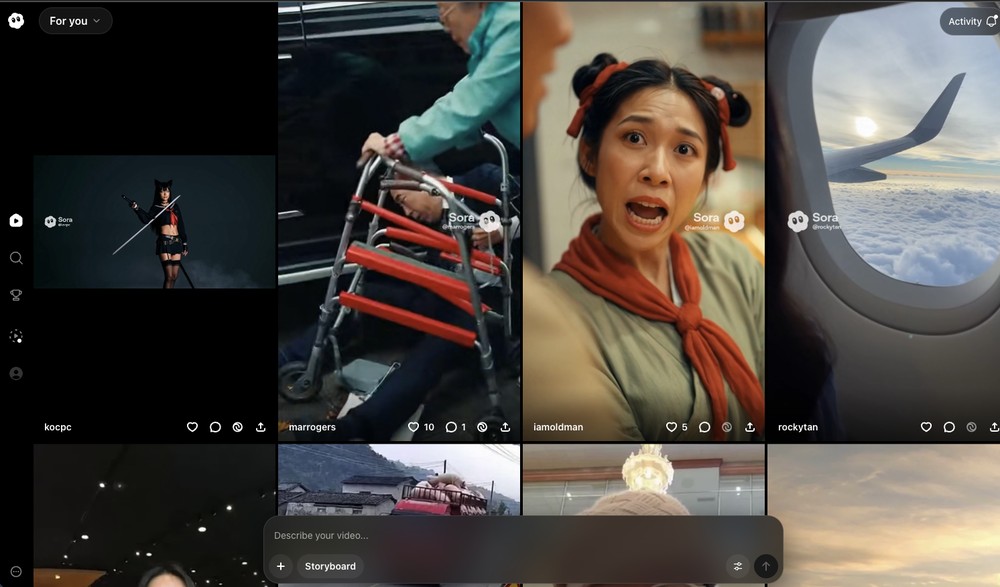Open the Activity notifications button
Screen dimensions: 1000x587
pos(970,22)
